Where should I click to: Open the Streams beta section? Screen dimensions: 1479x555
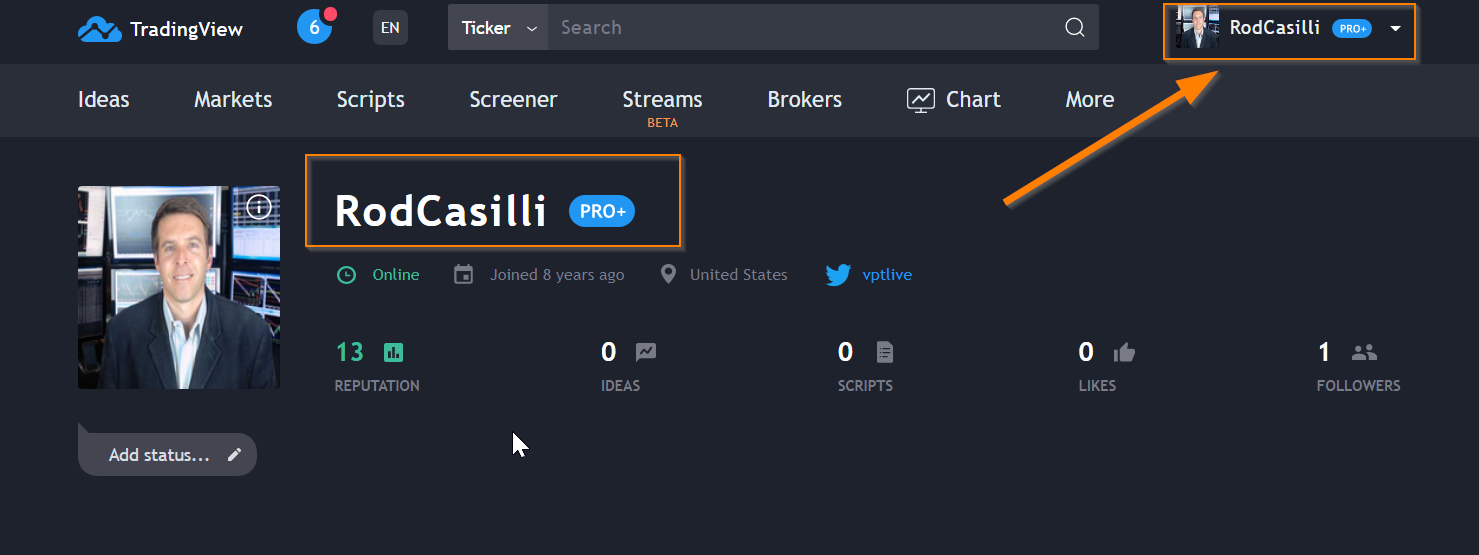[662, 100]
